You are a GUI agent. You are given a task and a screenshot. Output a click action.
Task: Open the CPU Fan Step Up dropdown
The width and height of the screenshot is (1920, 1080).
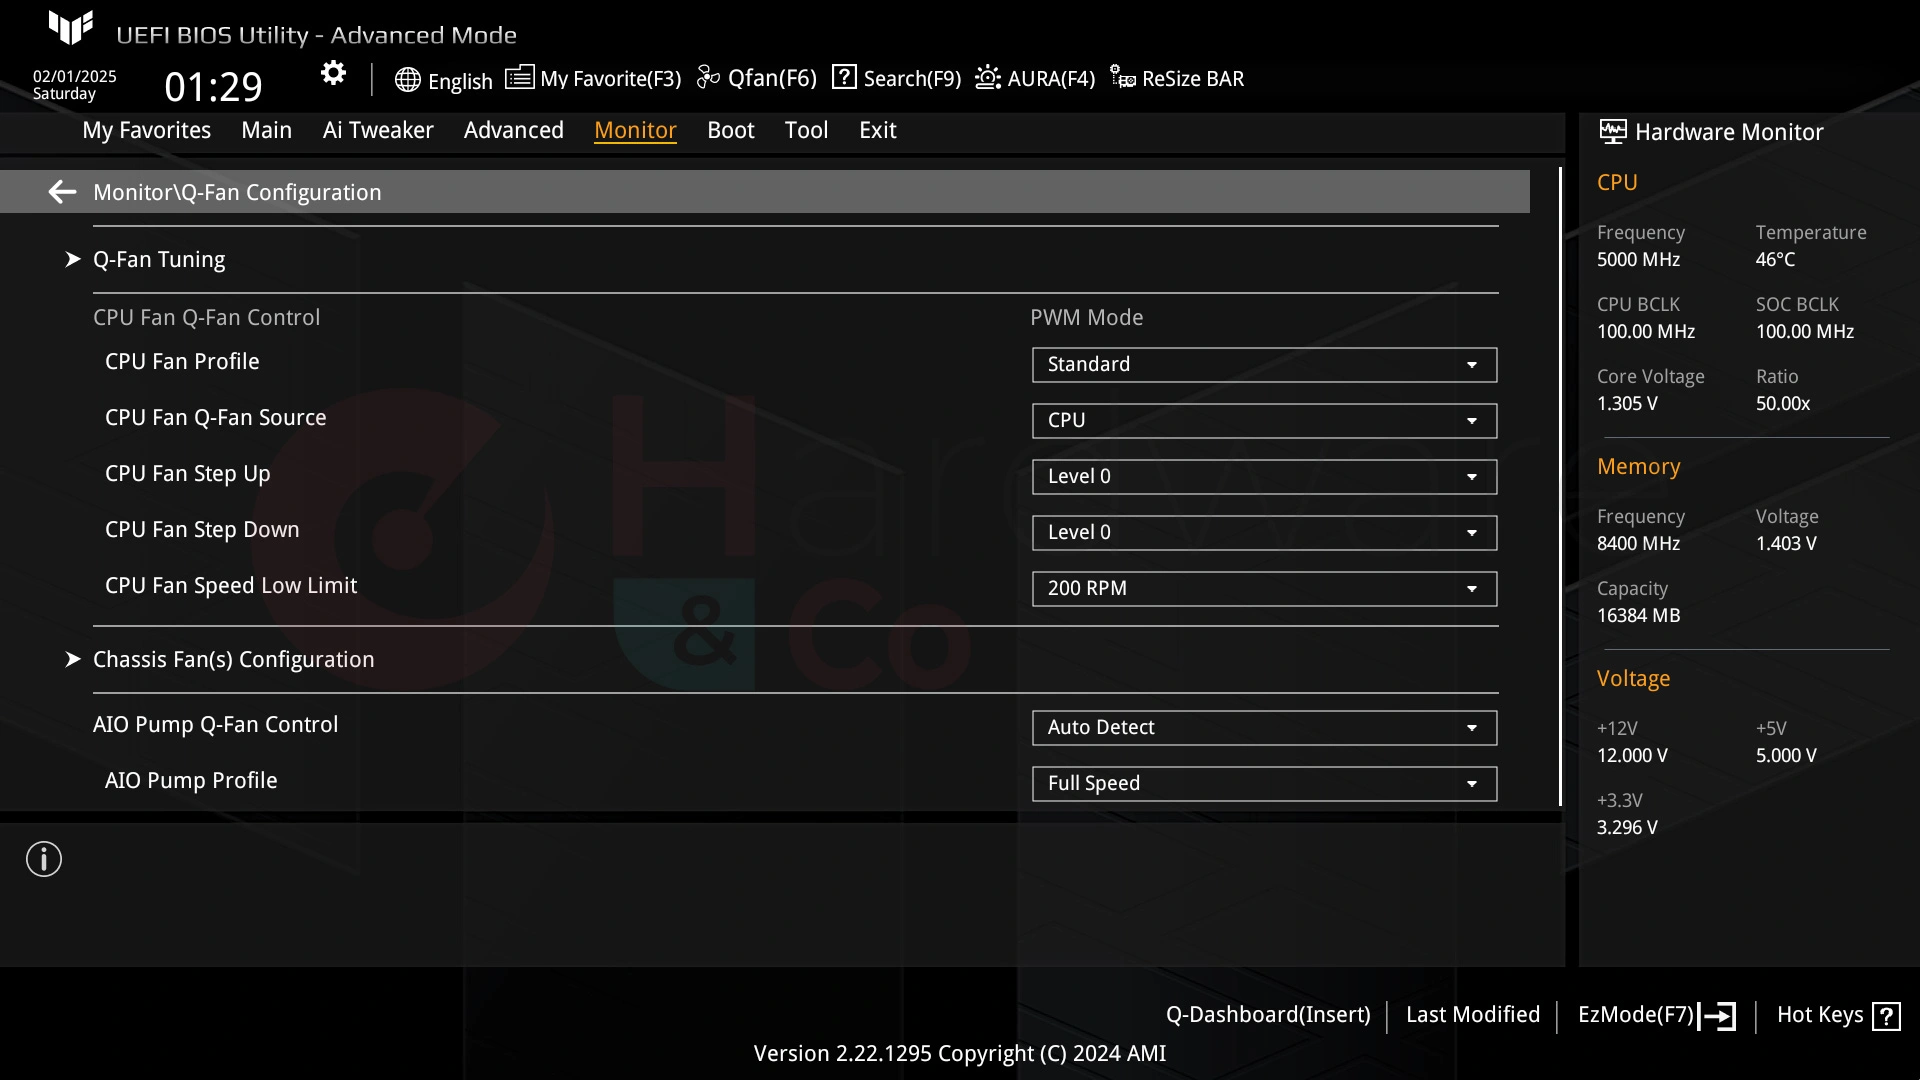tap(1264, 477)
